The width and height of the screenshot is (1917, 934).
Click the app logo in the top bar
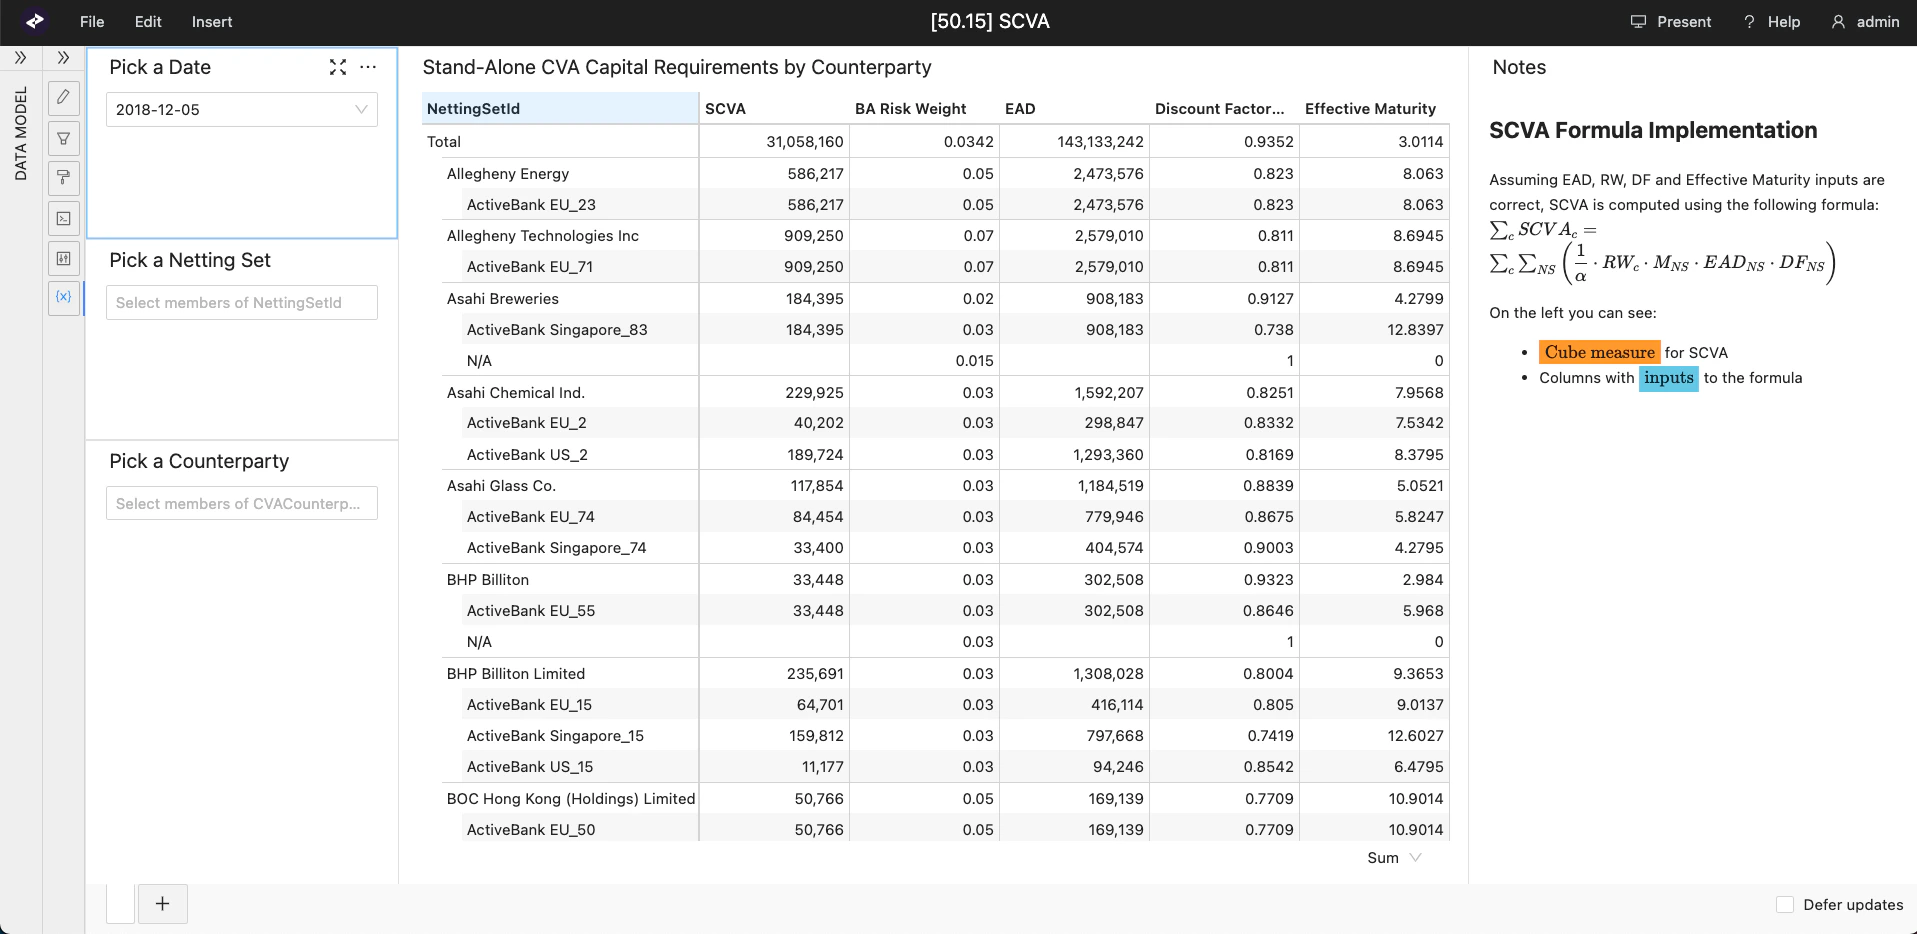pyautogui.click(x=35, y=21)
